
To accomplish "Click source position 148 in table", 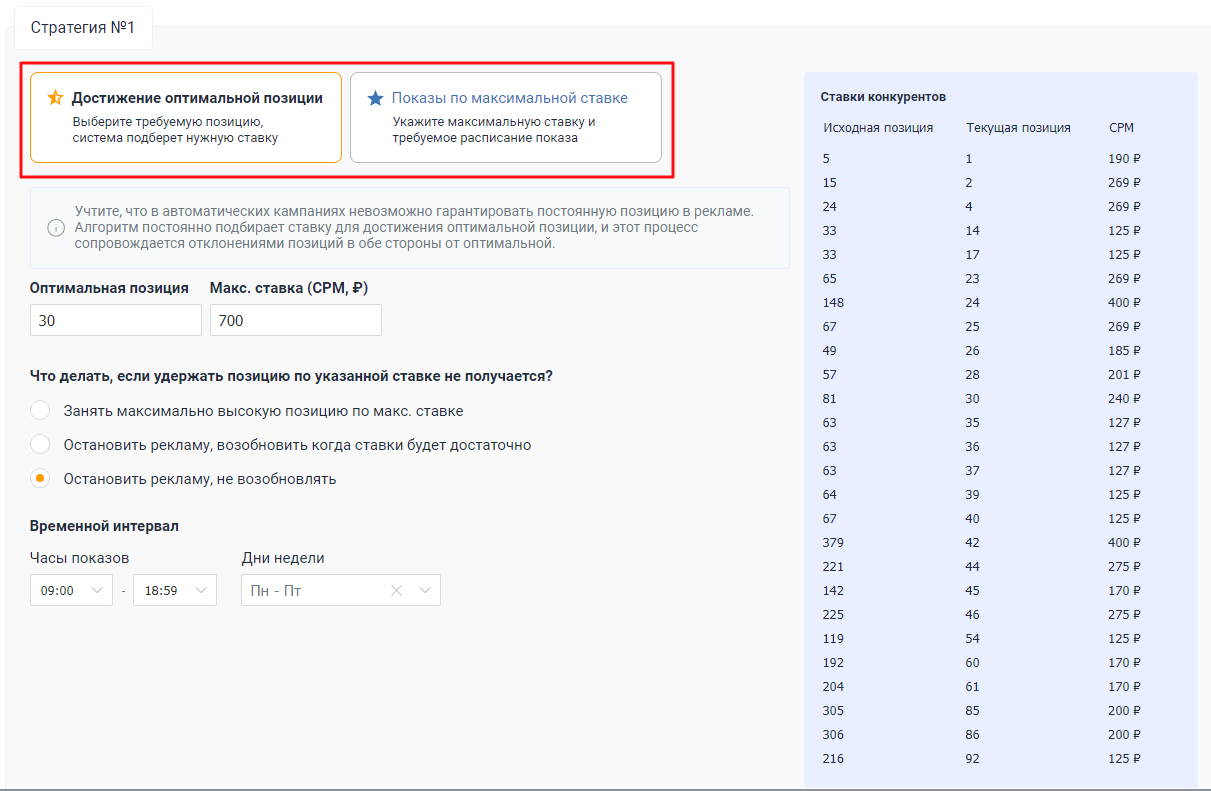I will [833, 303].
